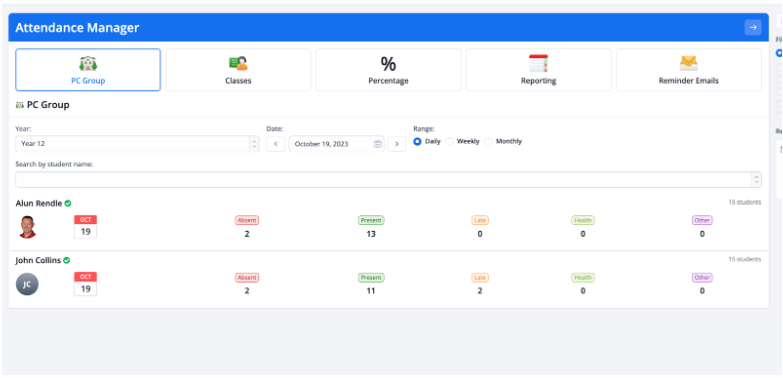Click the Oct 19 calendar icon for Alun Rendle
Image resolution: width=783 pixels, height=378 pixels.
(x=85, y=227)
